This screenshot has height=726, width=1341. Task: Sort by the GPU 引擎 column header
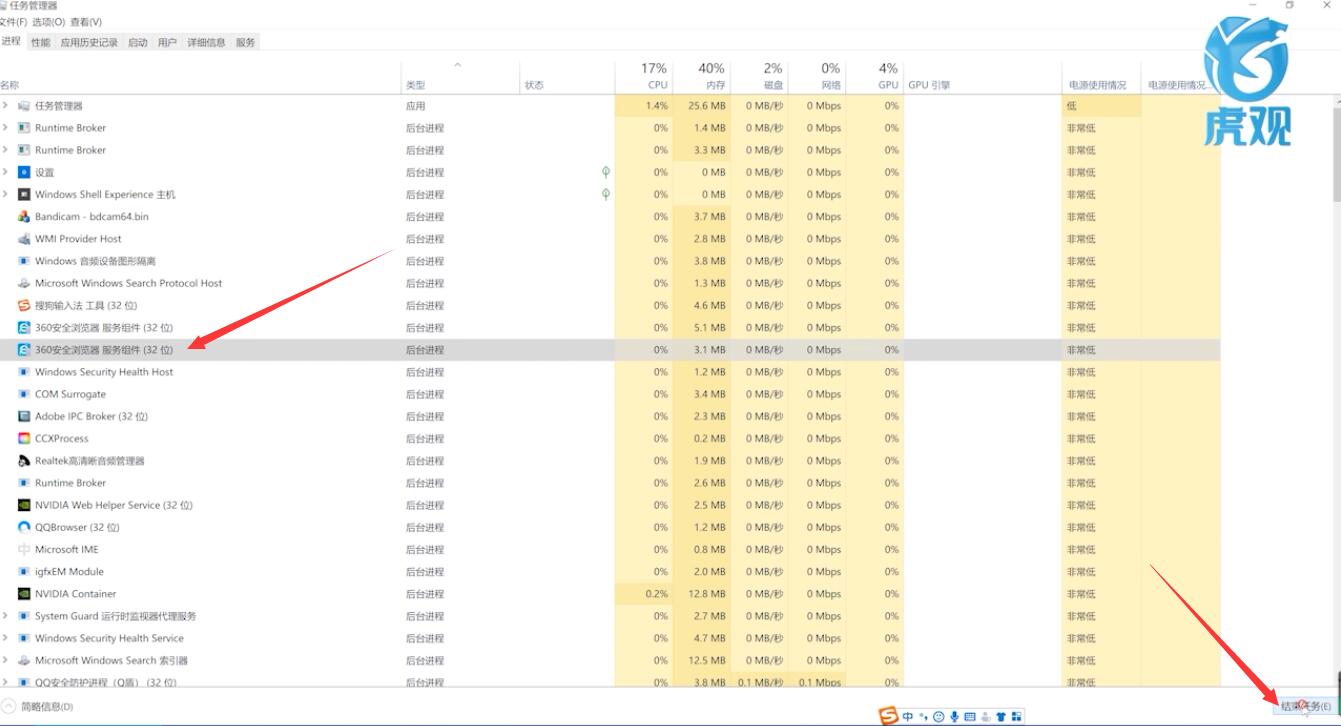983,76
